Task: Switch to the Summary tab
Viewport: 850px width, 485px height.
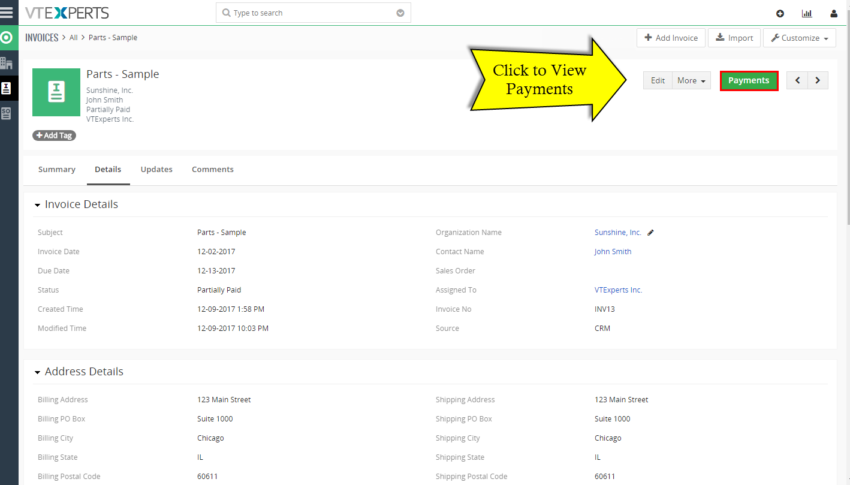Action: pos(56,169)
